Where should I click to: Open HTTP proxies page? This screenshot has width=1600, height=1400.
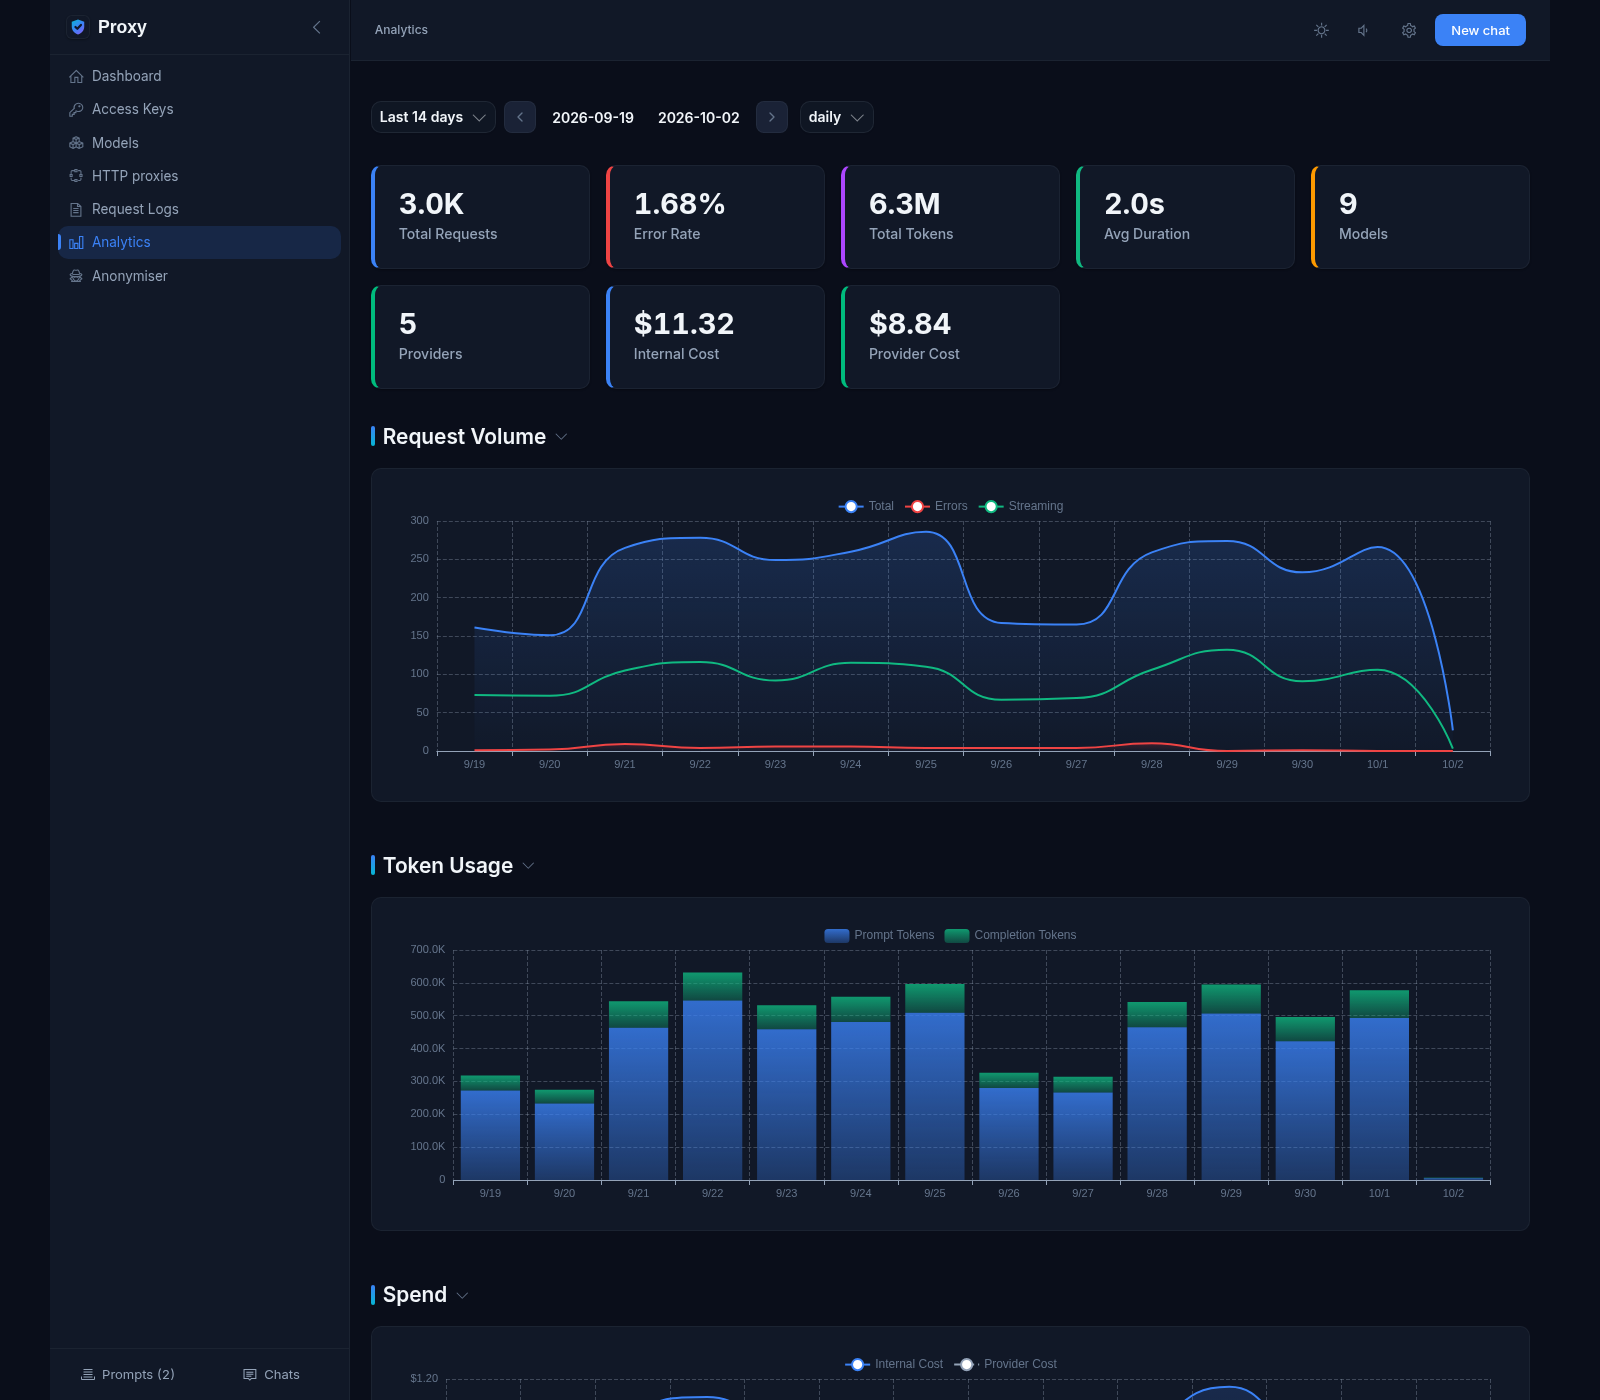(x=199, y=176)
